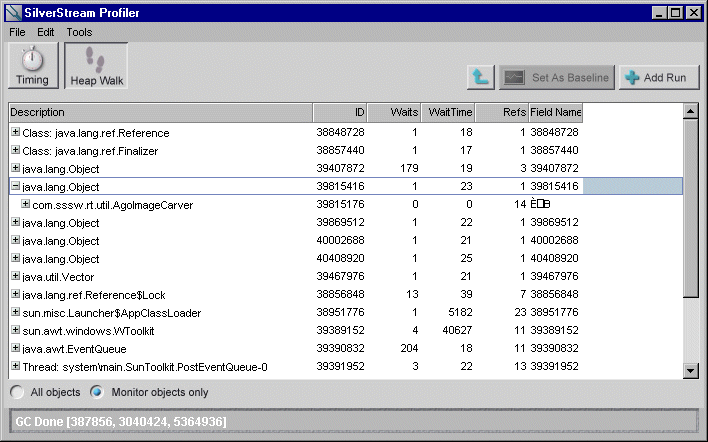Expand sun.misc.Launcher$AppClassLoader row
The width and height of the screenshot is (708, 442).
[15, 312]
